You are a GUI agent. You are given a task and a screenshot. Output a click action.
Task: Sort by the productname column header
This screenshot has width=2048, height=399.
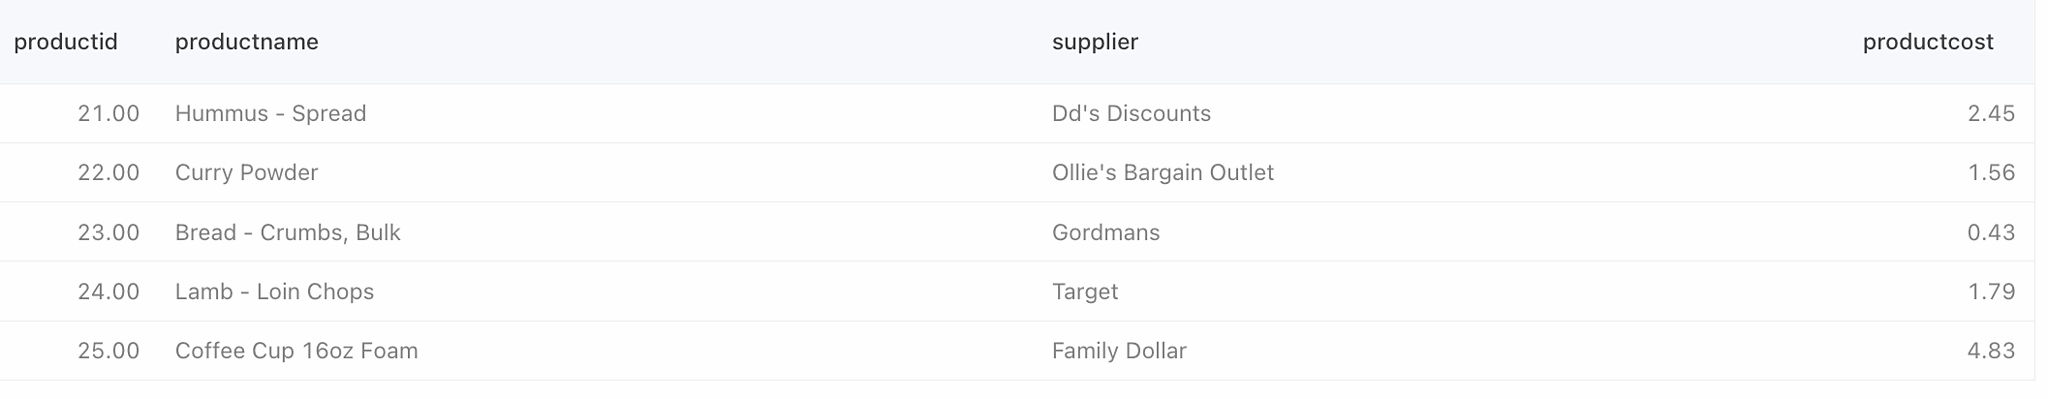247,42
